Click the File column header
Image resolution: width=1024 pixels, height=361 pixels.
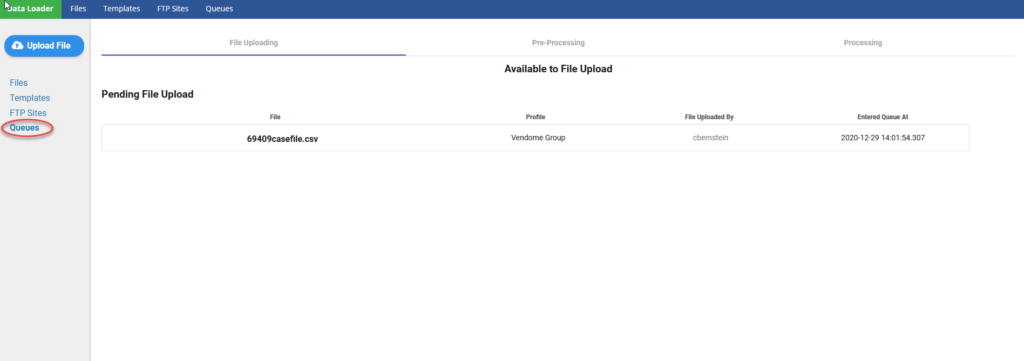(x=275, y=117)
